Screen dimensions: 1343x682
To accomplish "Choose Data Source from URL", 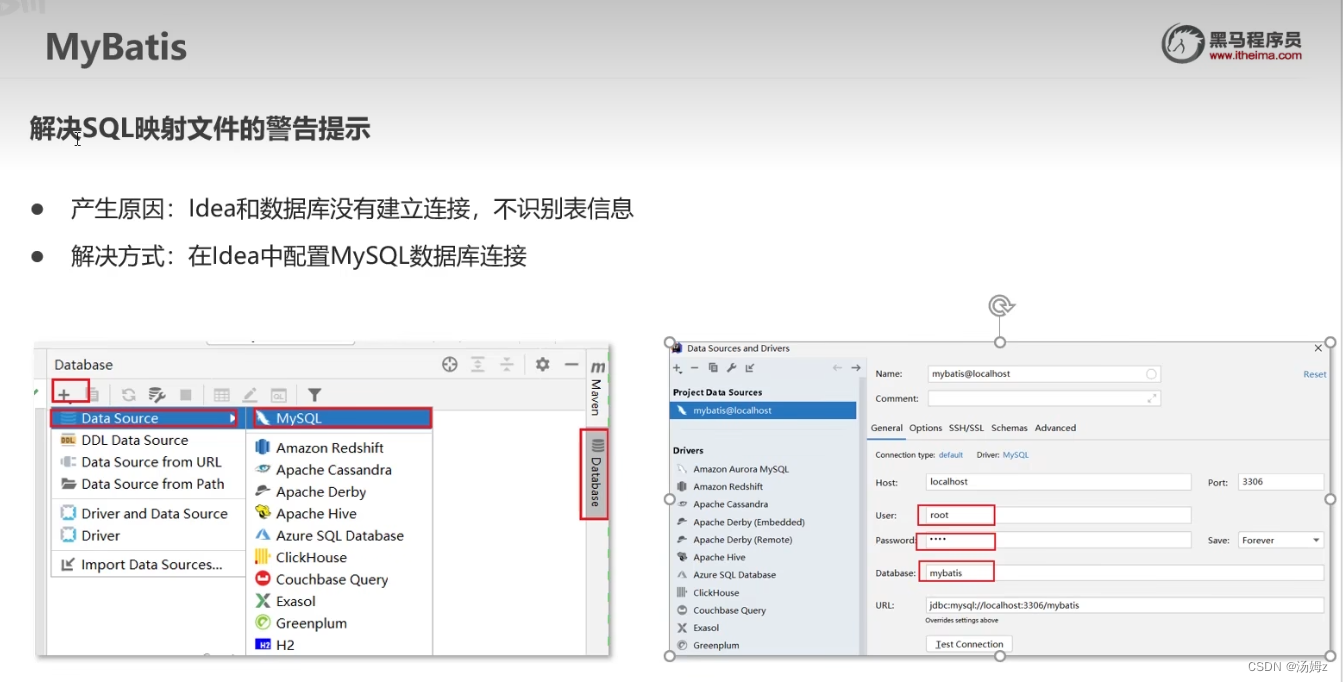I will point(148,462).
